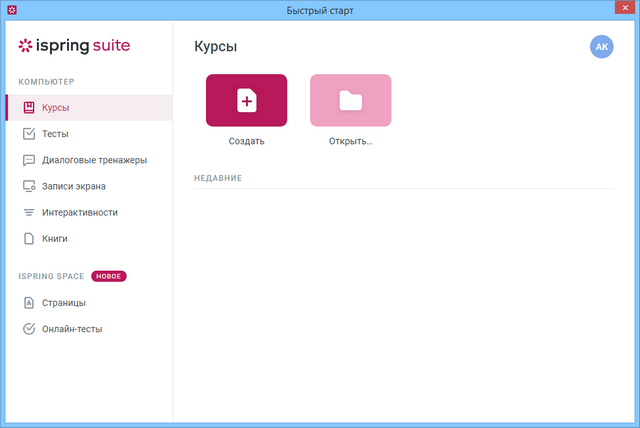This screenshot has height=428, width=640.
Task: Select the Записи экрана label
Action: click(73, 186)
